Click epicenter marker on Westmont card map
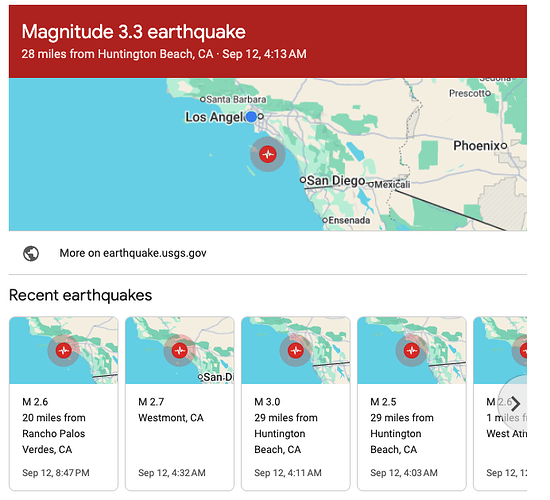 pyautogui.click(x=180, y=350)
